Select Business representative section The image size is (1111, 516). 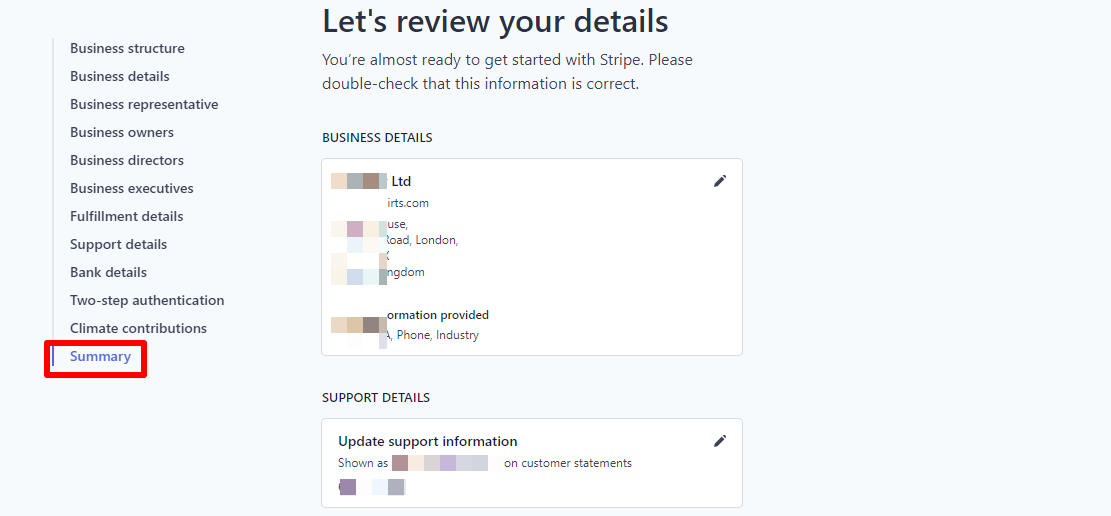pyautogui.click(x=144, y=104)
